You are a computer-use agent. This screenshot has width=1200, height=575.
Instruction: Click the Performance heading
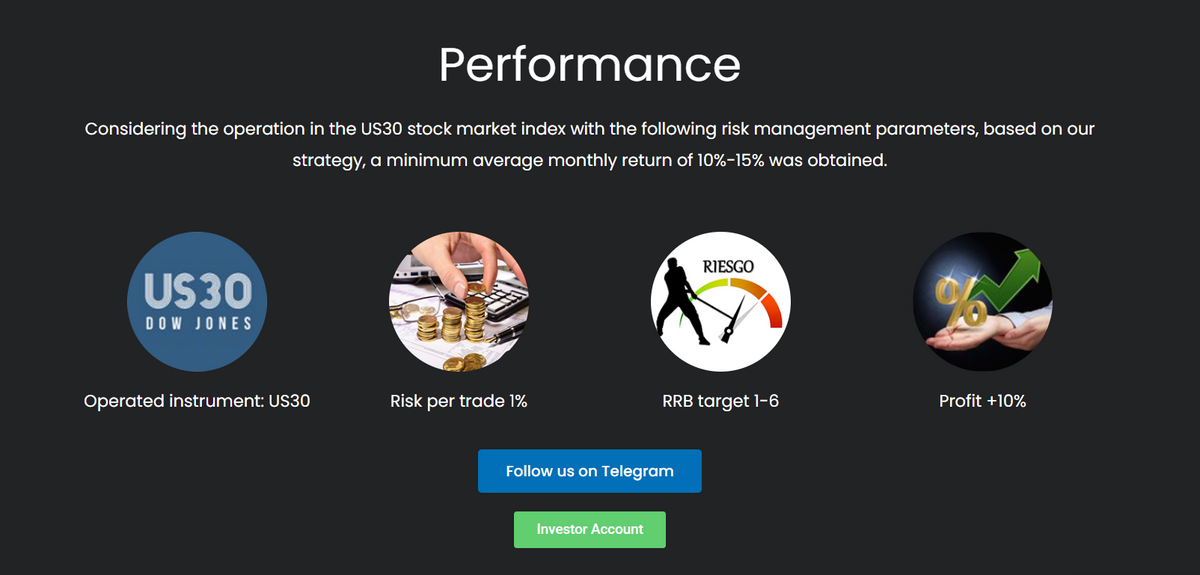tap(590, 64)
